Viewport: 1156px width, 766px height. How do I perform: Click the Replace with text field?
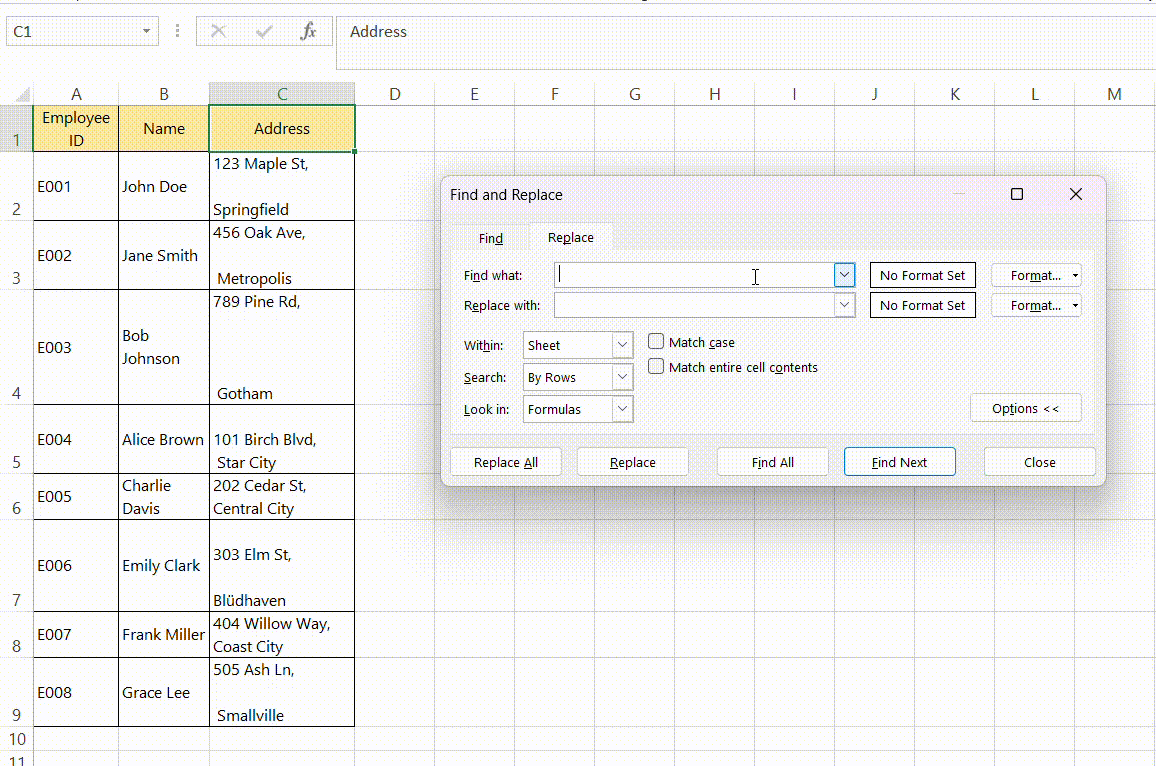[x=694, y=305]
